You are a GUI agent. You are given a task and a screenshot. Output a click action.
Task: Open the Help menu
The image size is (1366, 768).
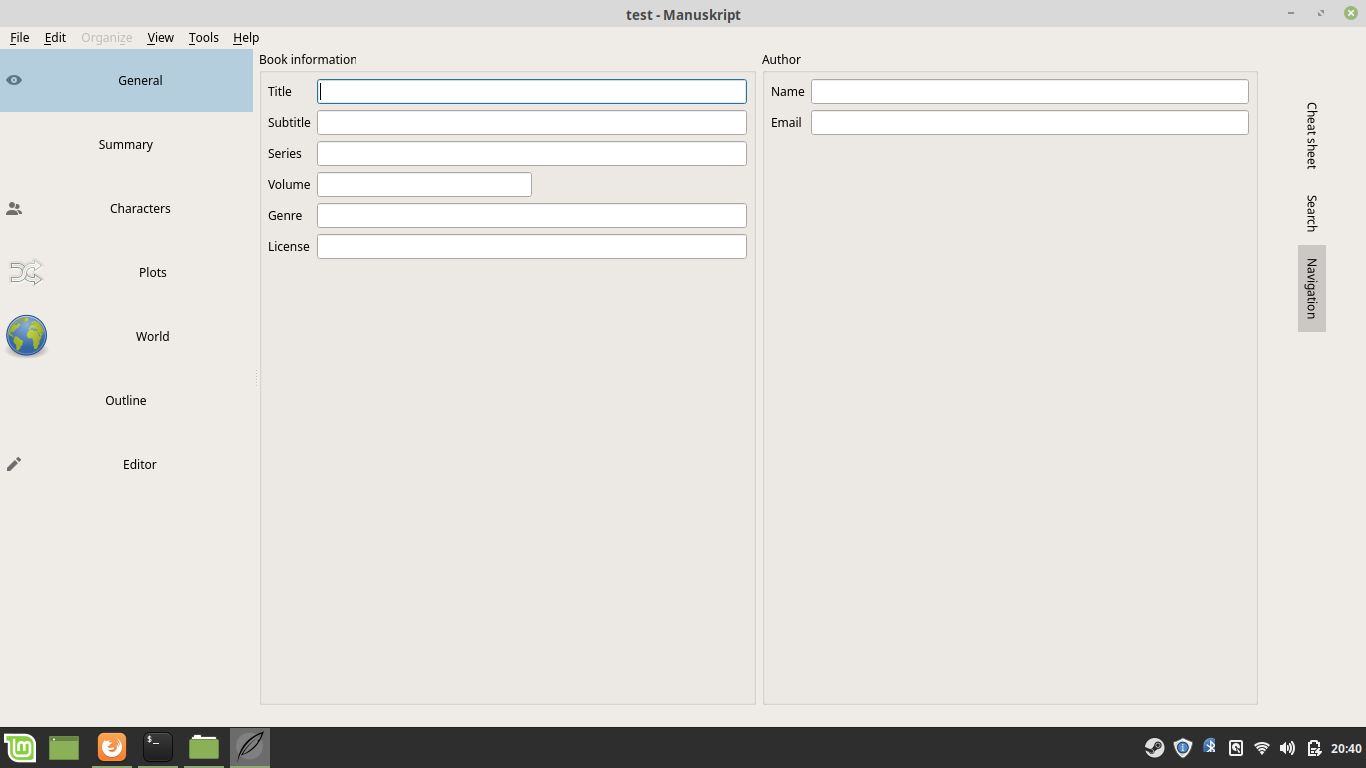(x=246, y=37)
